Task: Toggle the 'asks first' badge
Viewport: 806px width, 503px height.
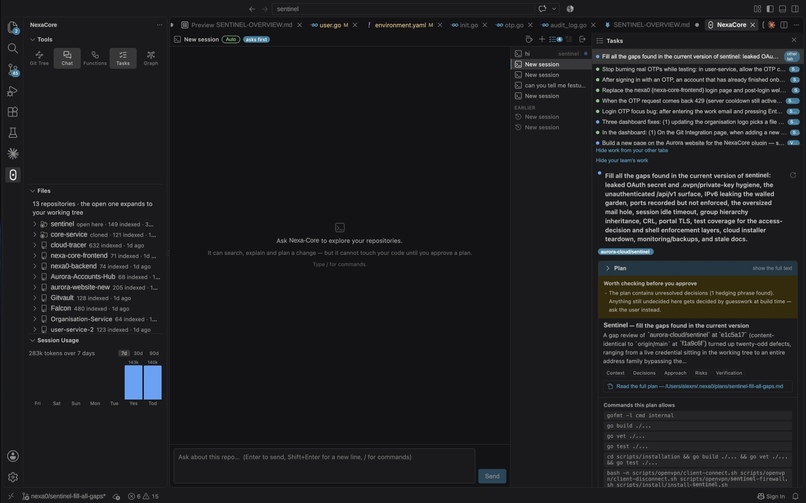Action: click(256, 39)
